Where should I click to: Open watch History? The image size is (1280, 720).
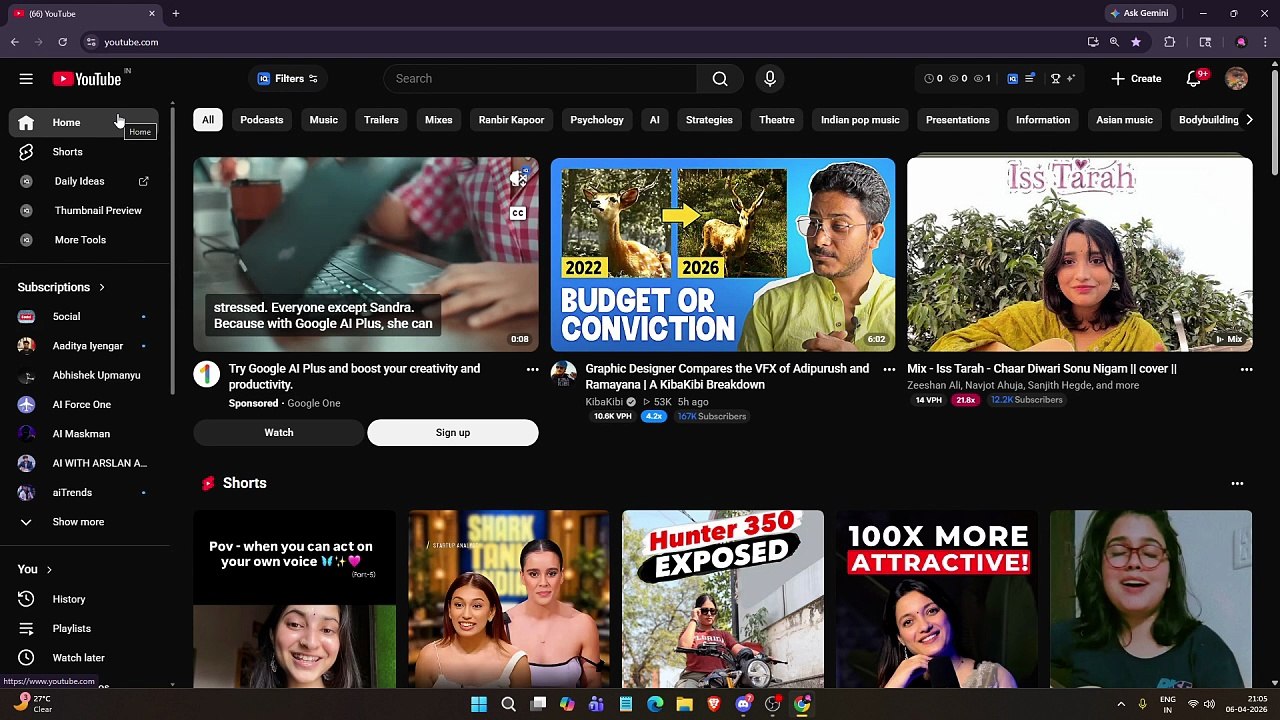[84, 599]
